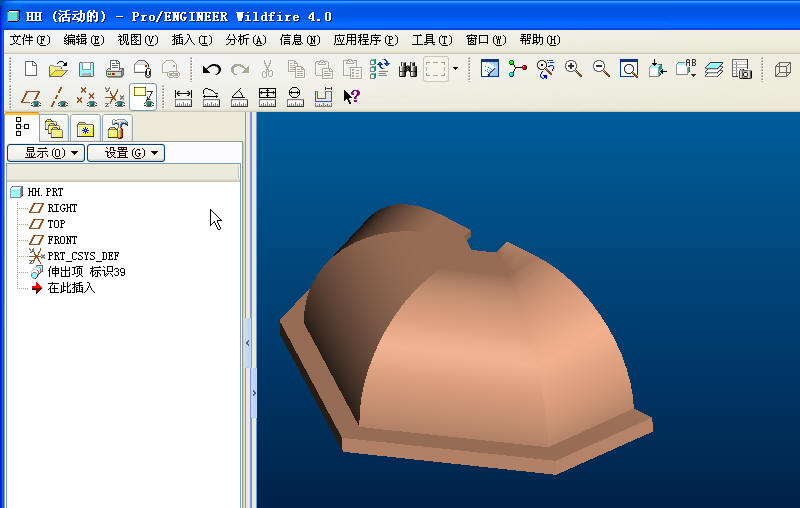Open the 窗口(W) menu

486,40
